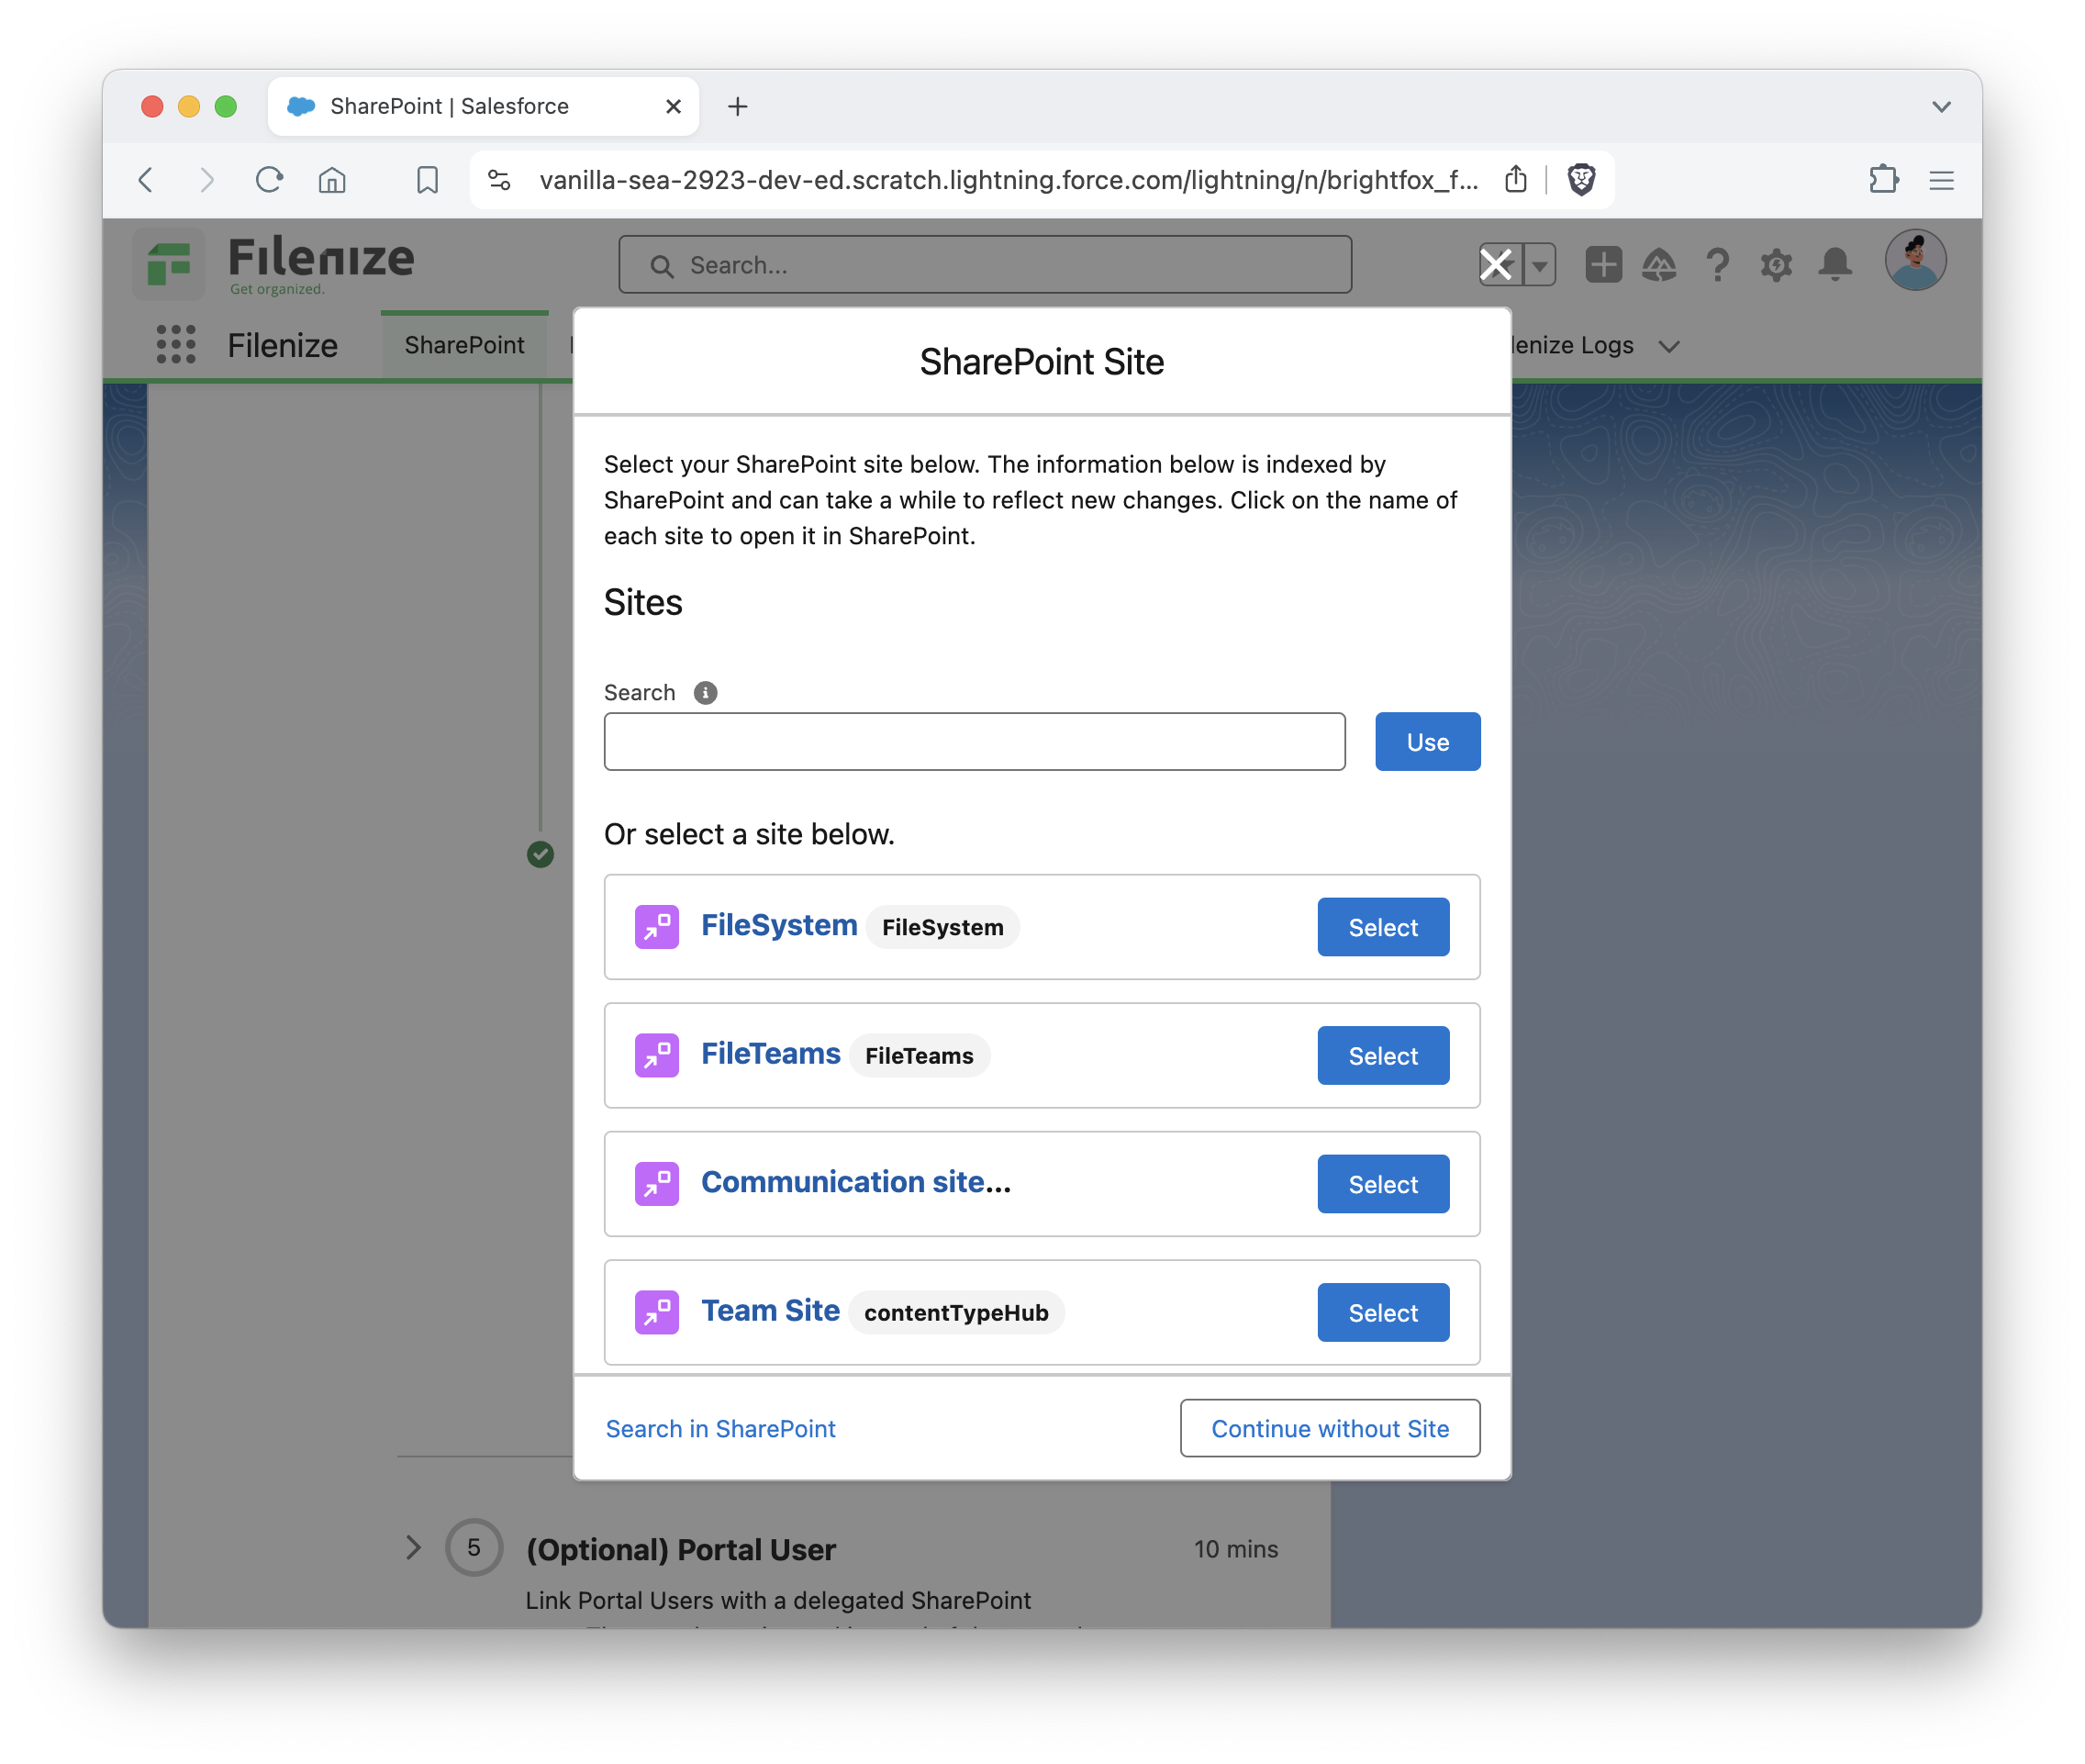Screen dimensions: 2085x1764
Task: Click the browser forward arrow
Action: click(206, 180)
